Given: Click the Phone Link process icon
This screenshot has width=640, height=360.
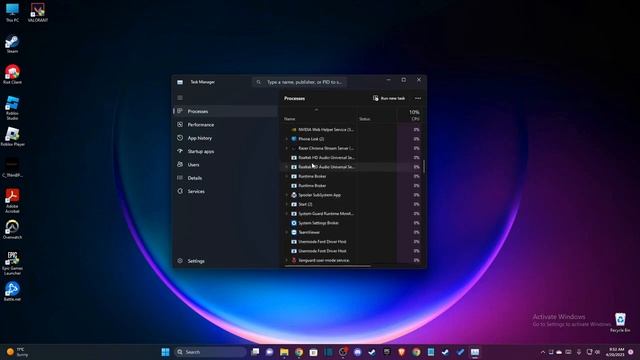Looking at the screenshot, I should [x=293, y=139].
